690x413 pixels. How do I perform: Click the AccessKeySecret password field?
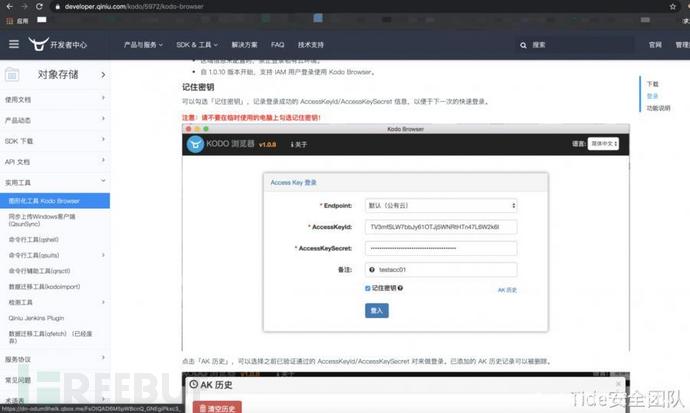(x=441, y=248)
